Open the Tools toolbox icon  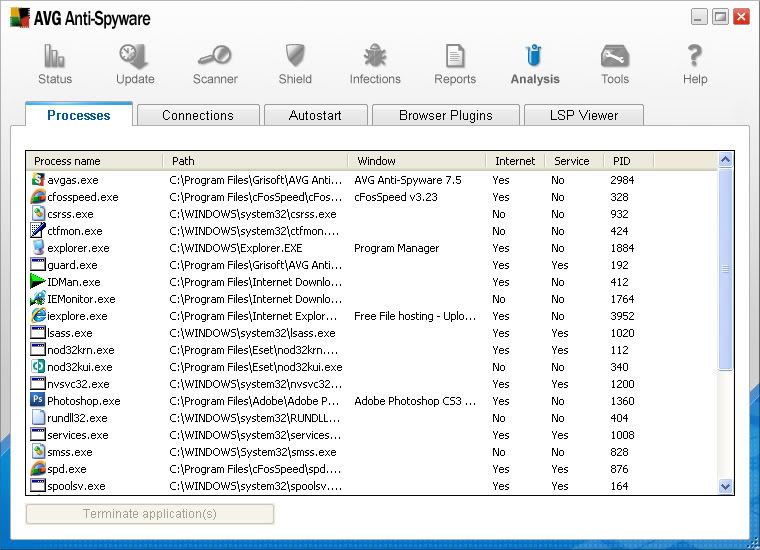(615, 56)
